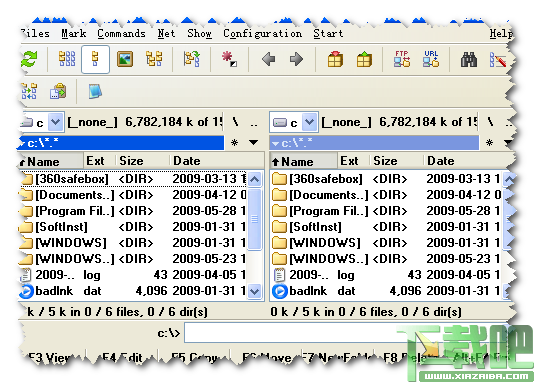534x382 pixels.
Task: Go back with the left arrow icon
Action: pyautogui.click(x=269, y=59)
